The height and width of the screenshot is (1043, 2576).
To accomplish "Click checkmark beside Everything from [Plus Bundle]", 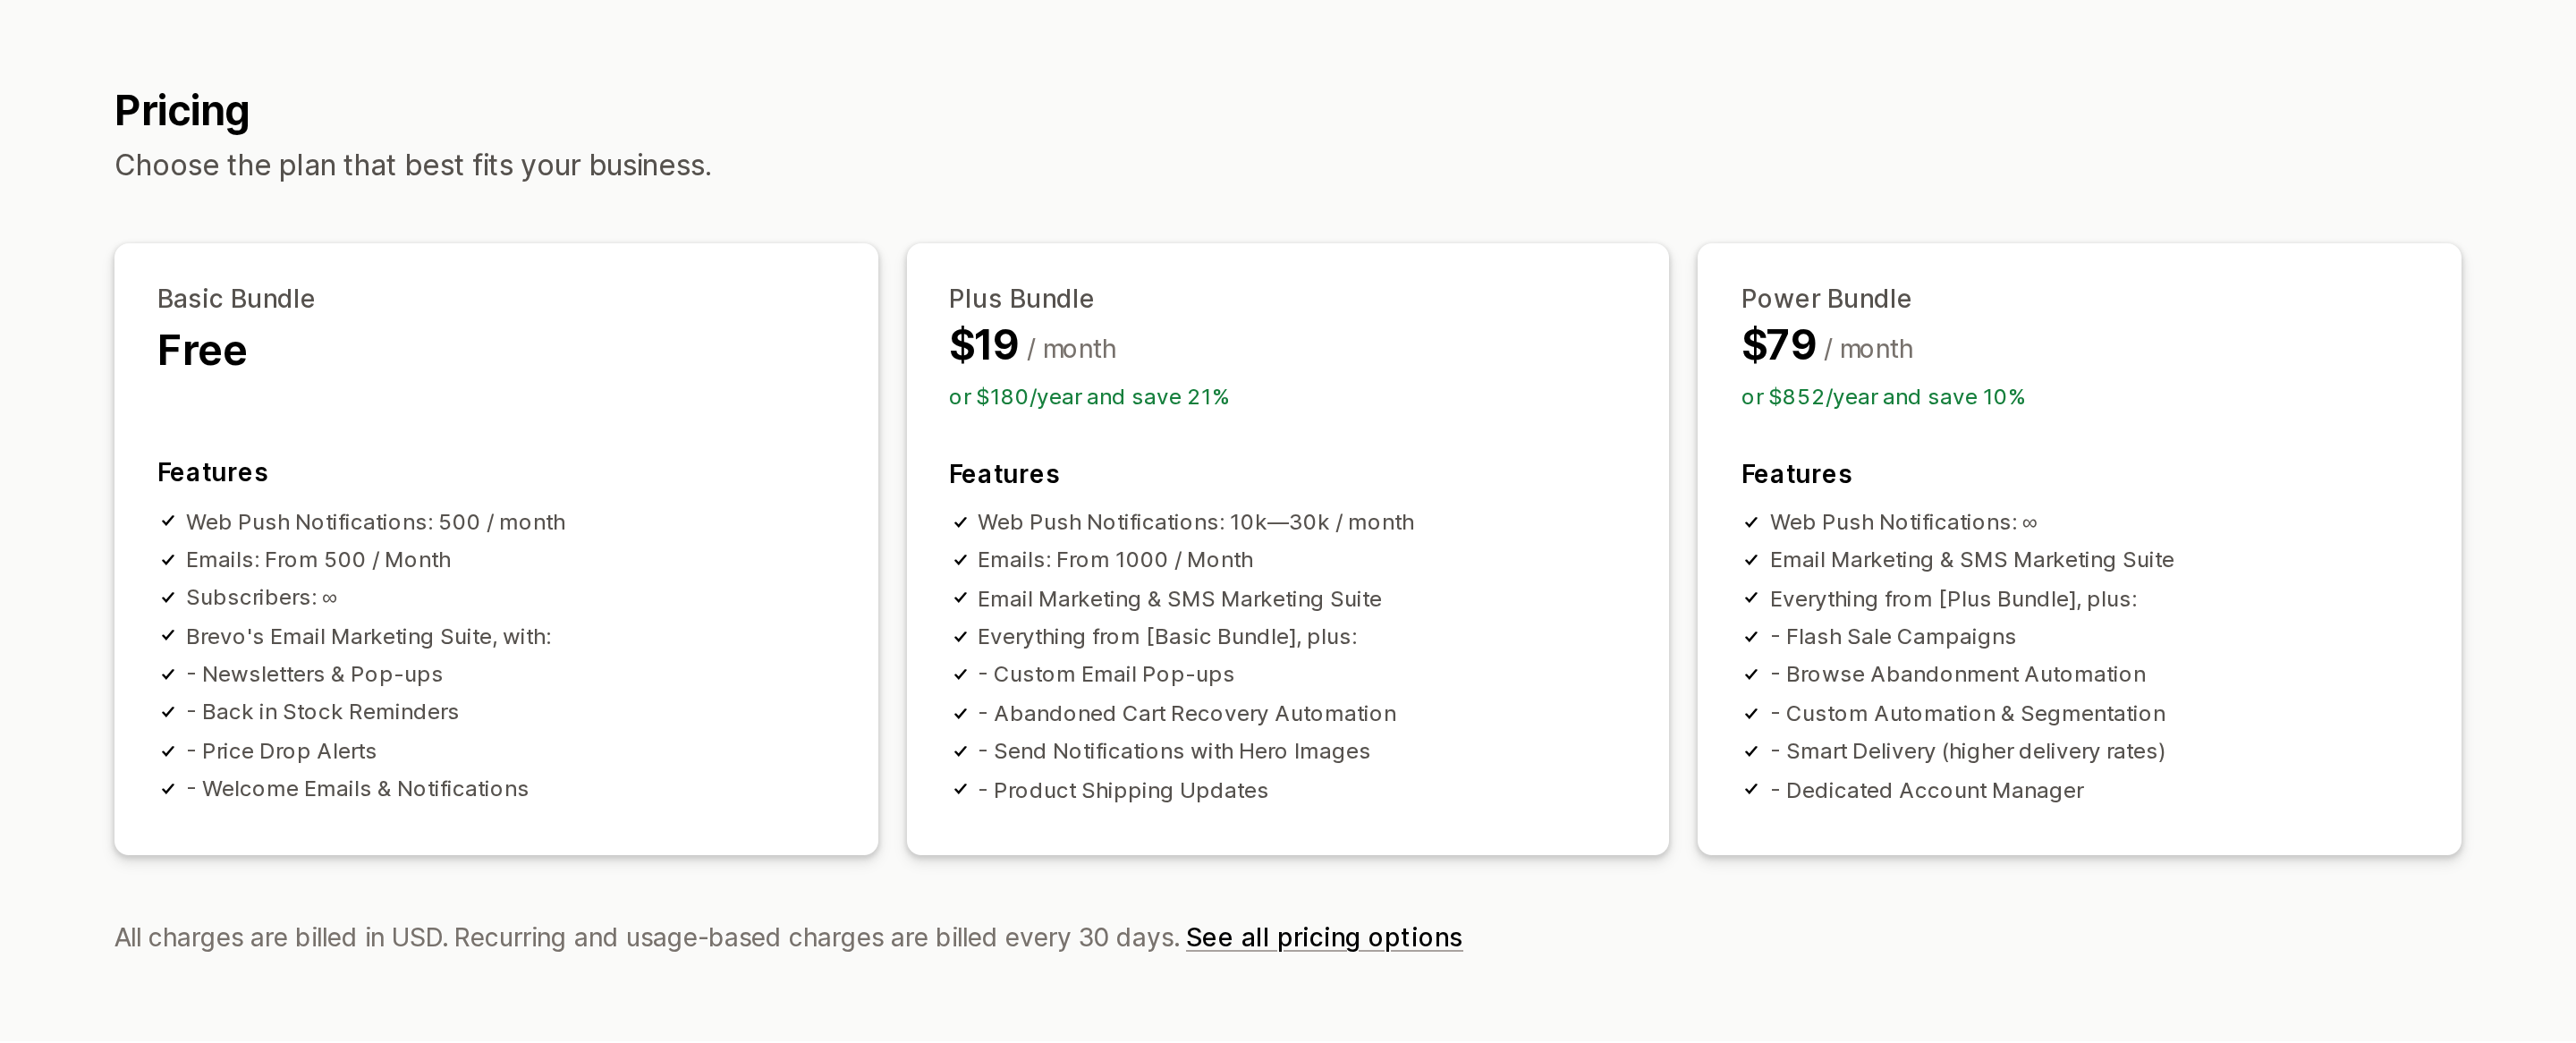I will [x=1751, y=598].
